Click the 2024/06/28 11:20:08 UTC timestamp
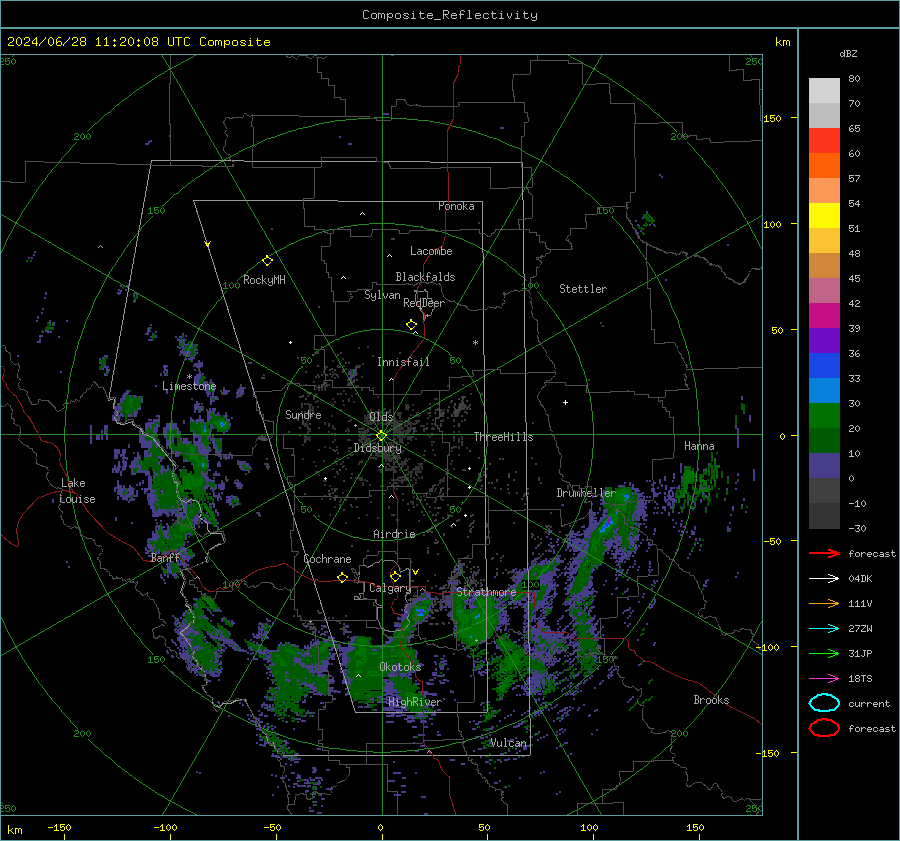This screenshot has height=841, width=900. (99, 42)
